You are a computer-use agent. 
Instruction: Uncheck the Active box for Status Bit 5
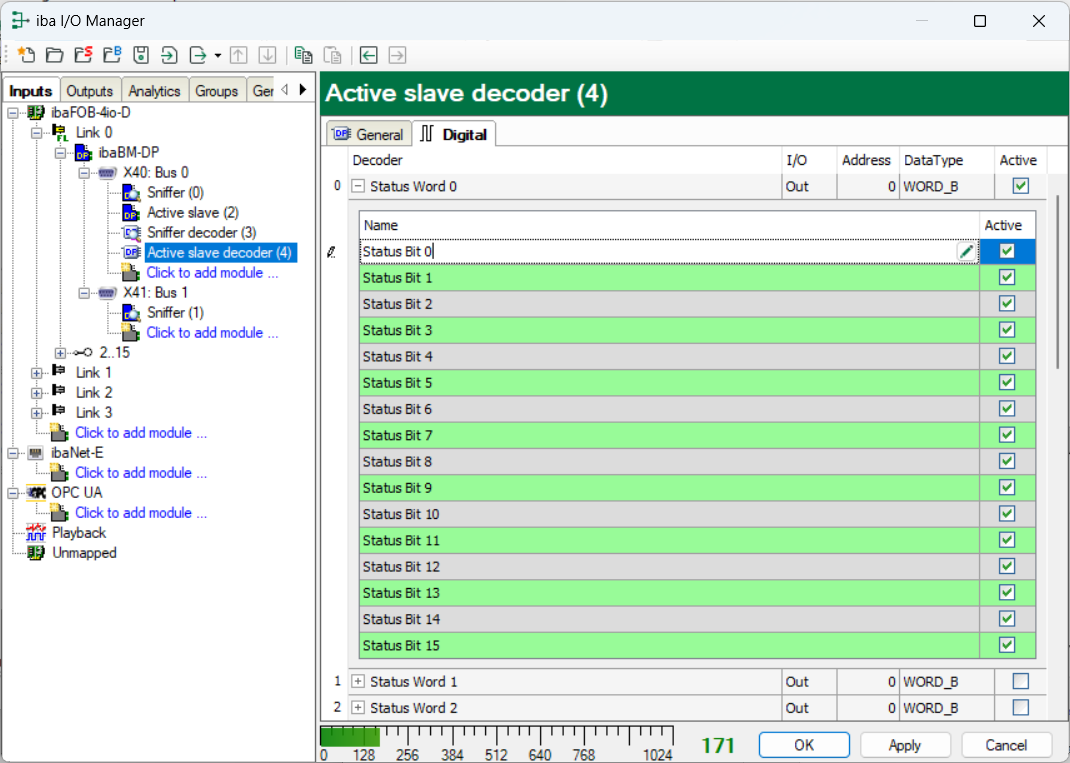tap(1007, 382)
